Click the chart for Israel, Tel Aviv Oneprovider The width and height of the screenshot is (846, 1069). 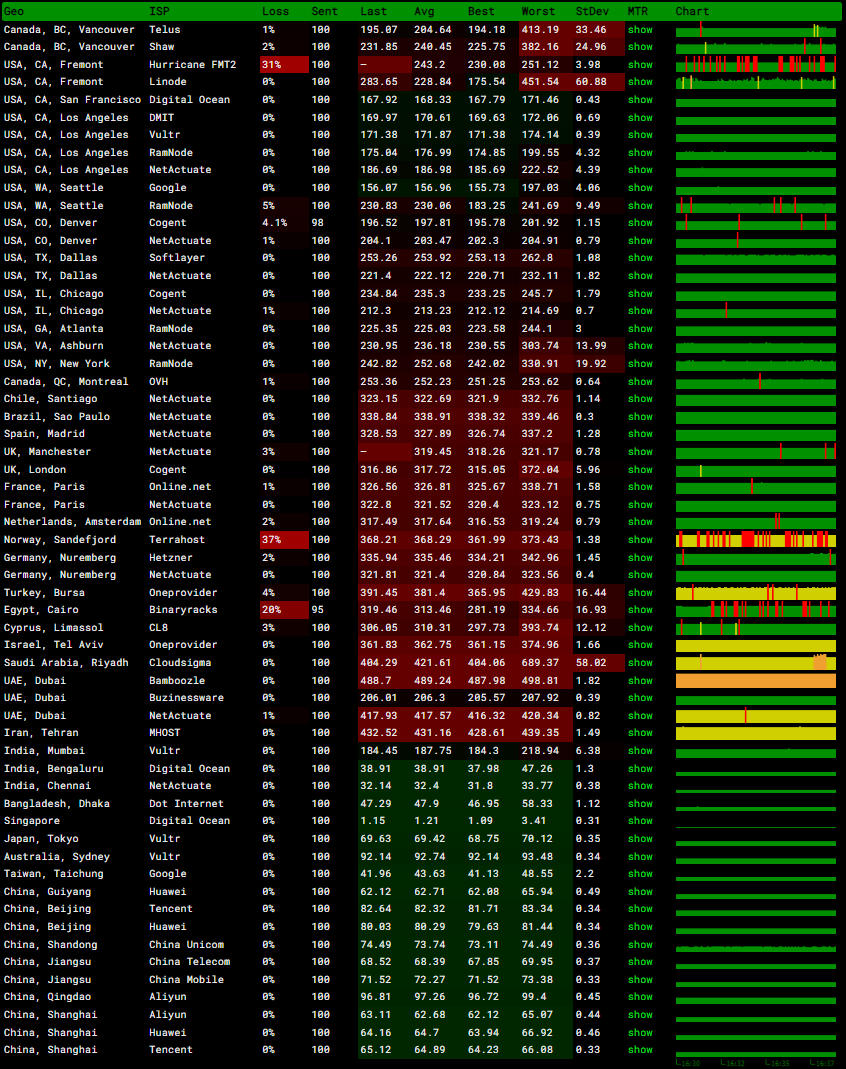(755, 646)
